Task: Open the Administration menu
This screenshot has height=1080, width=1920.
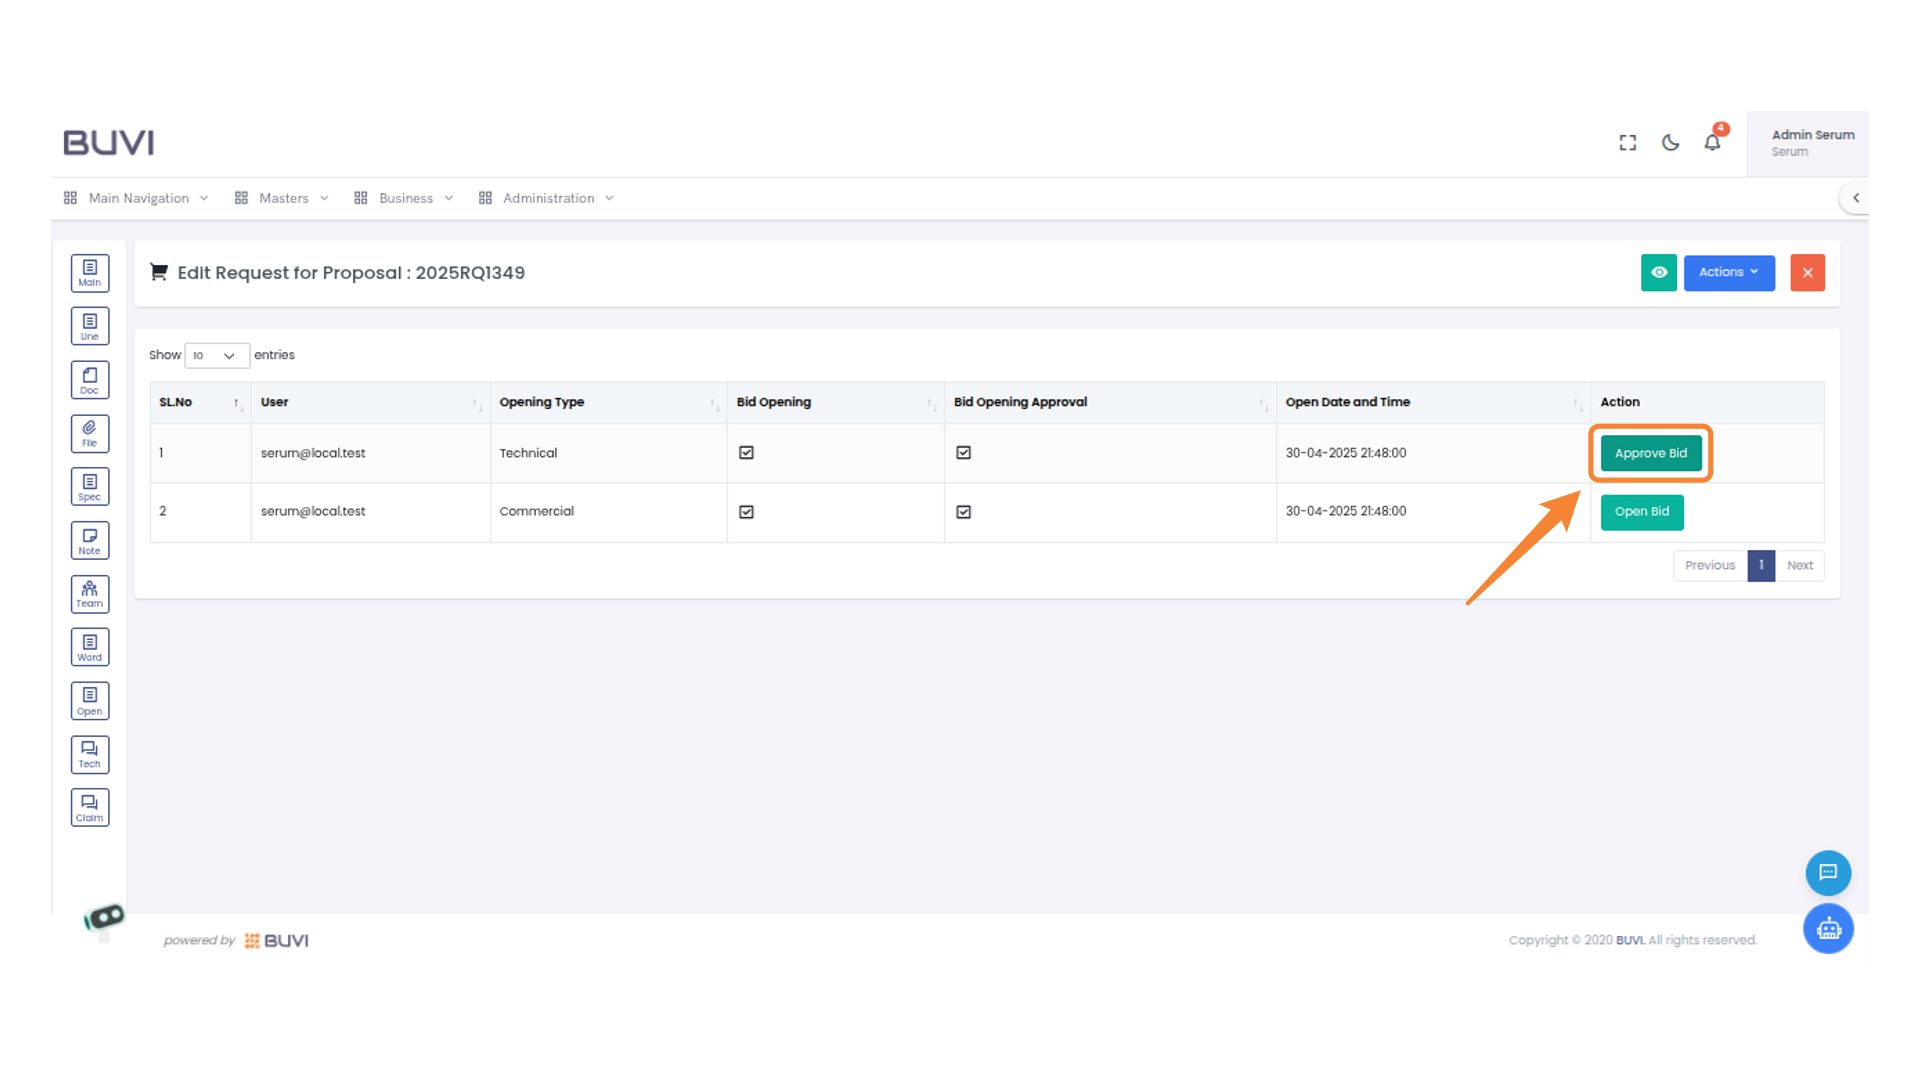Action: click(548, 198)
